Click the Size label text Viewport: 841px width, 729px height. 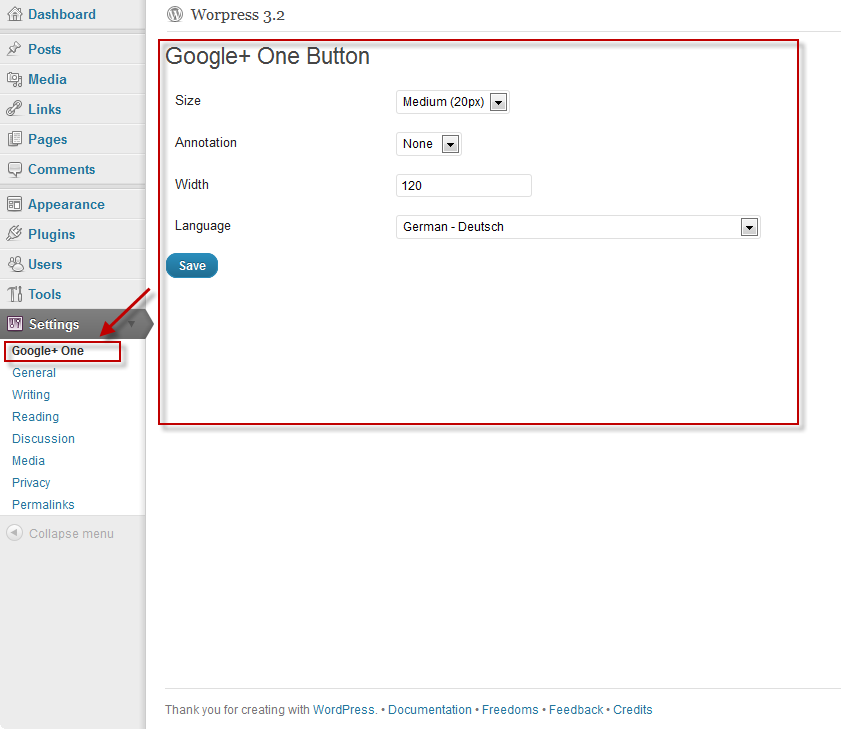point(188,100)
